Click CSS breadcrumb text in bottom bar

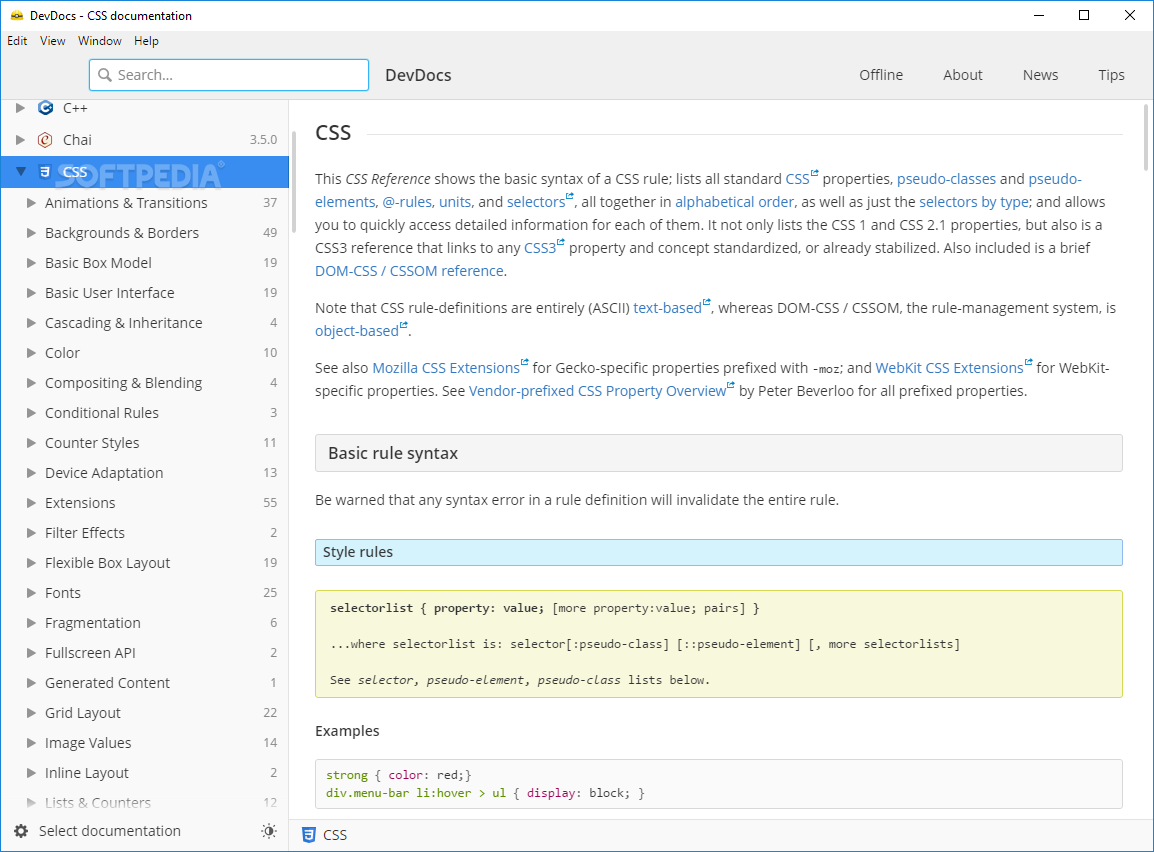coord(335,835)
